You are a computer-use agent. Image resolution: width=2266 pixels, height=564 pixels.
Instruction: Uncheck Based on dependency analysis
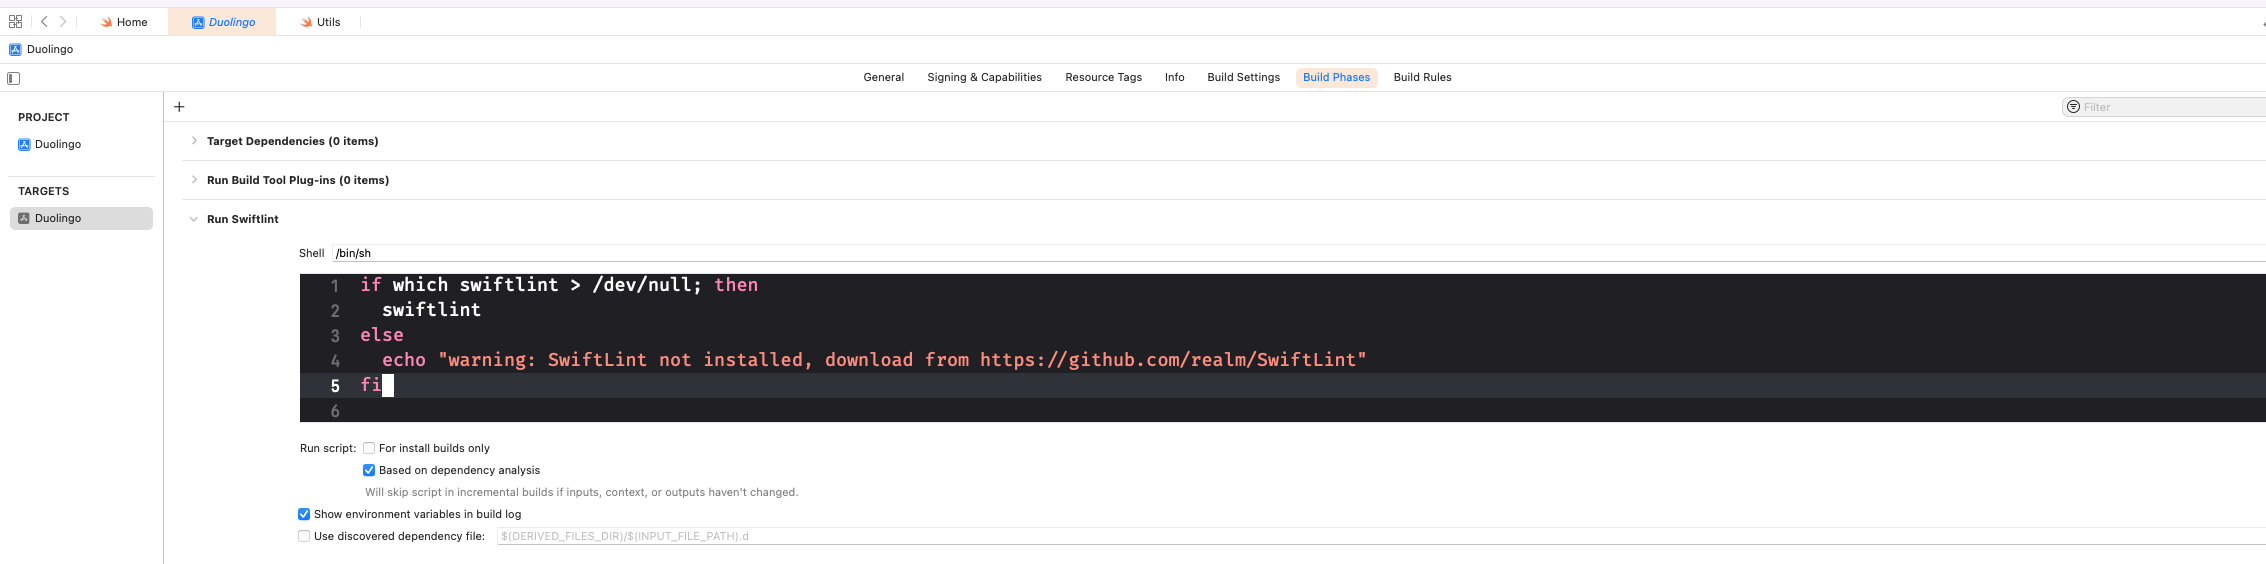pos(369,470)
